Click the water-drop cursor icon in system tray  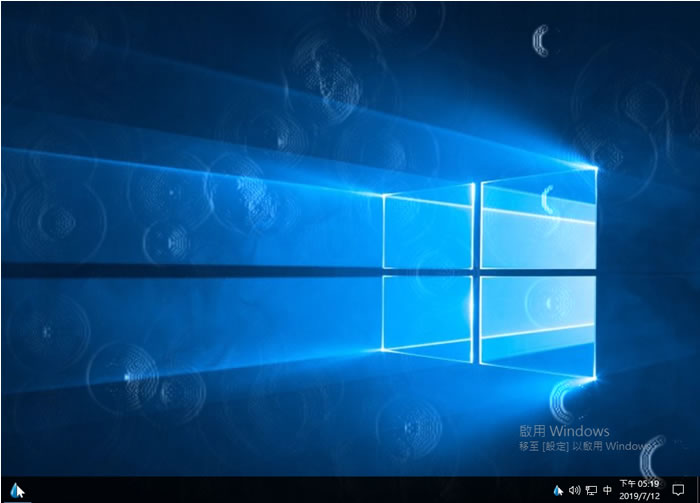tap(558, 491)
